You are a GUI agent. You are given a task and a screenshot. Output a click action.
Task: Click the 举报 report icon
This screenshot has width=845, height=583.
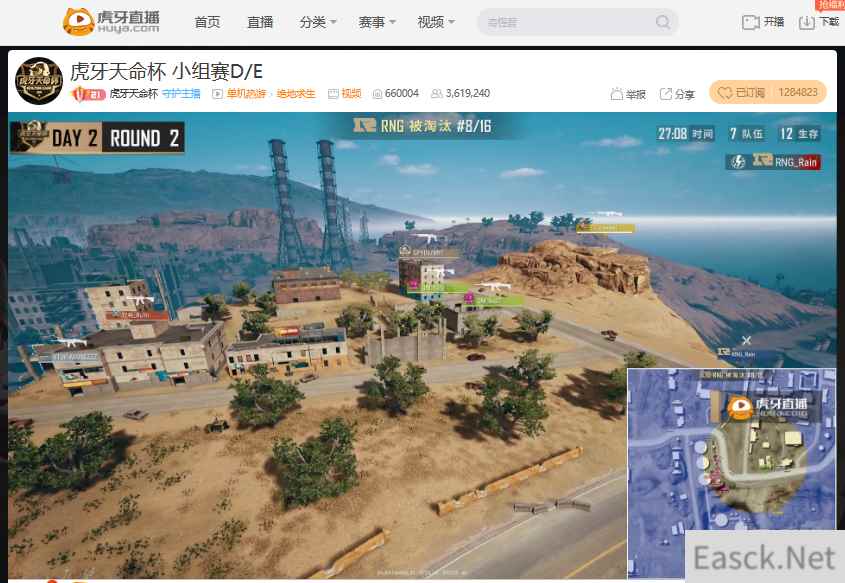[x=617, y=94]
